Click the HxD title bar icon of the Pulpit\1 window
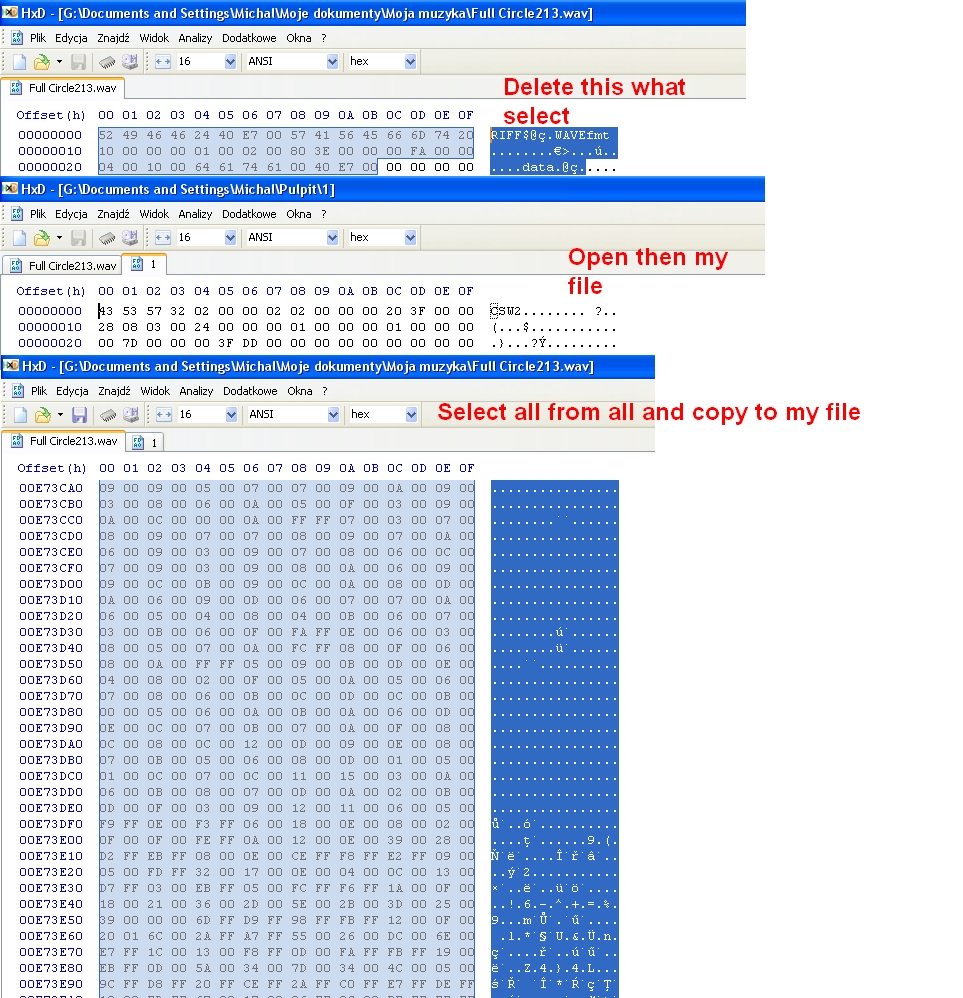 10,190
